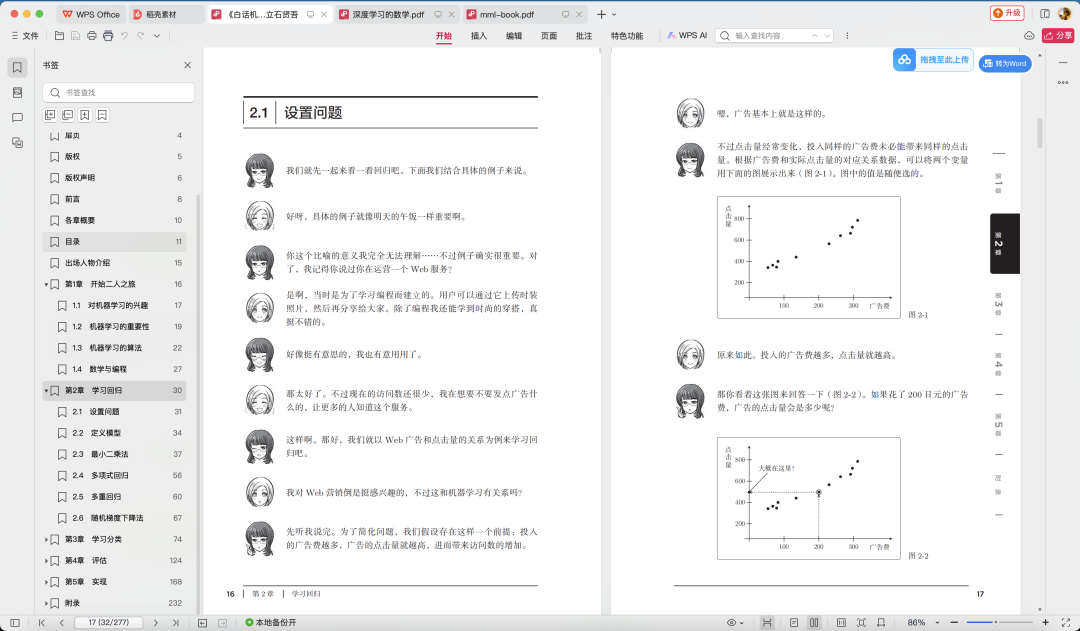Click the fit page icon in status bar
This screenshot has width=1080, height=631.
click(x=861, y=622)
